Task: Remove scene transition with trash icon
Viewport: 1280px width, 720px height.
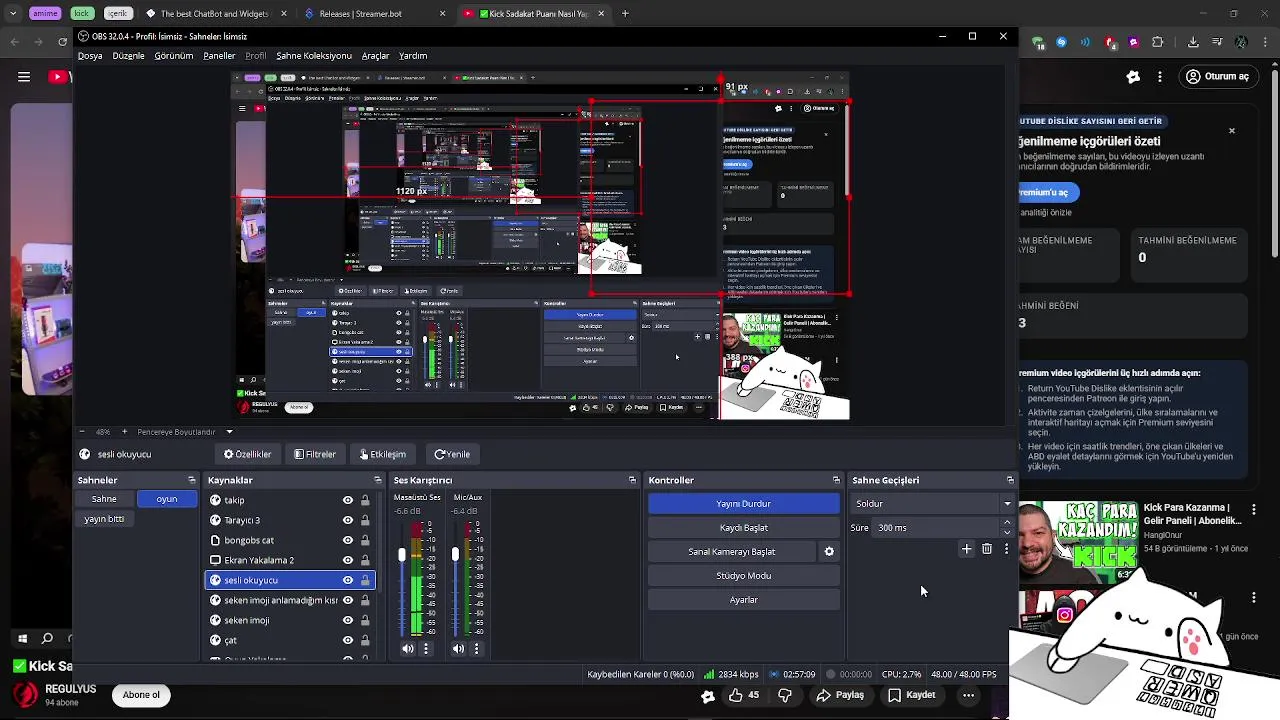Action: point(987,549)
